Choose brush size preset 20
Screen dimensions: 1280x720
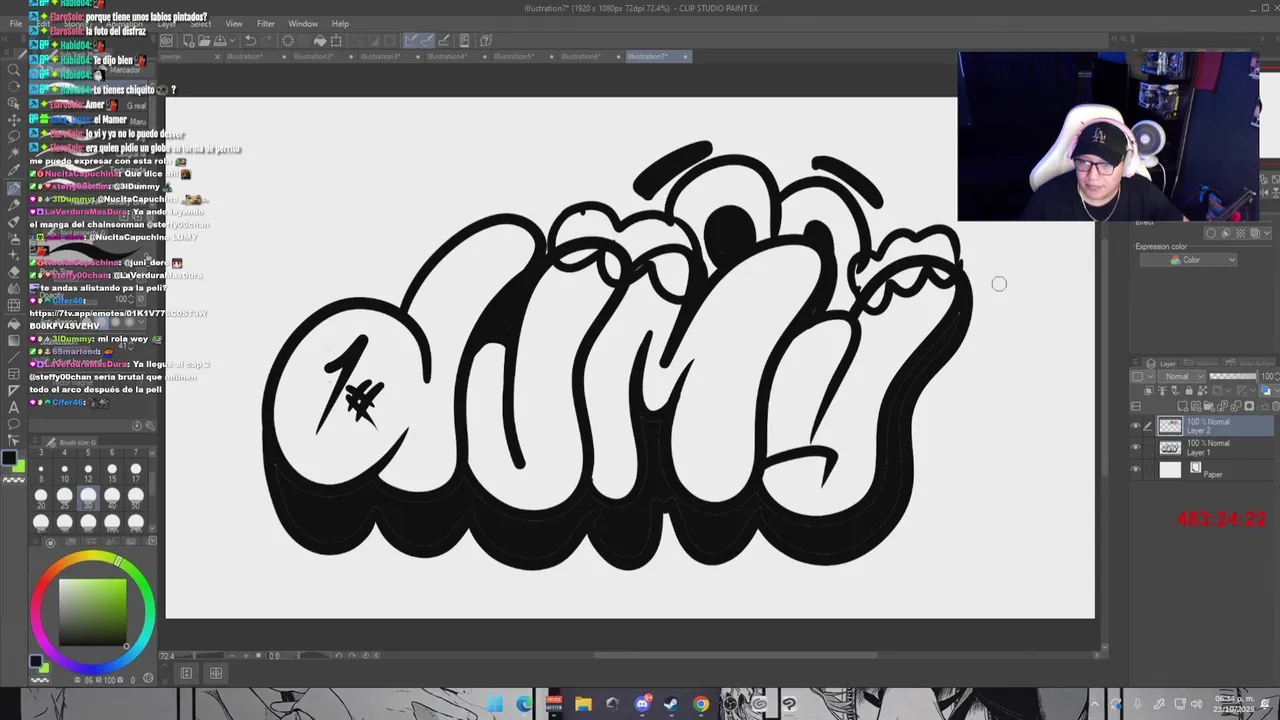(x=41, y=499)
